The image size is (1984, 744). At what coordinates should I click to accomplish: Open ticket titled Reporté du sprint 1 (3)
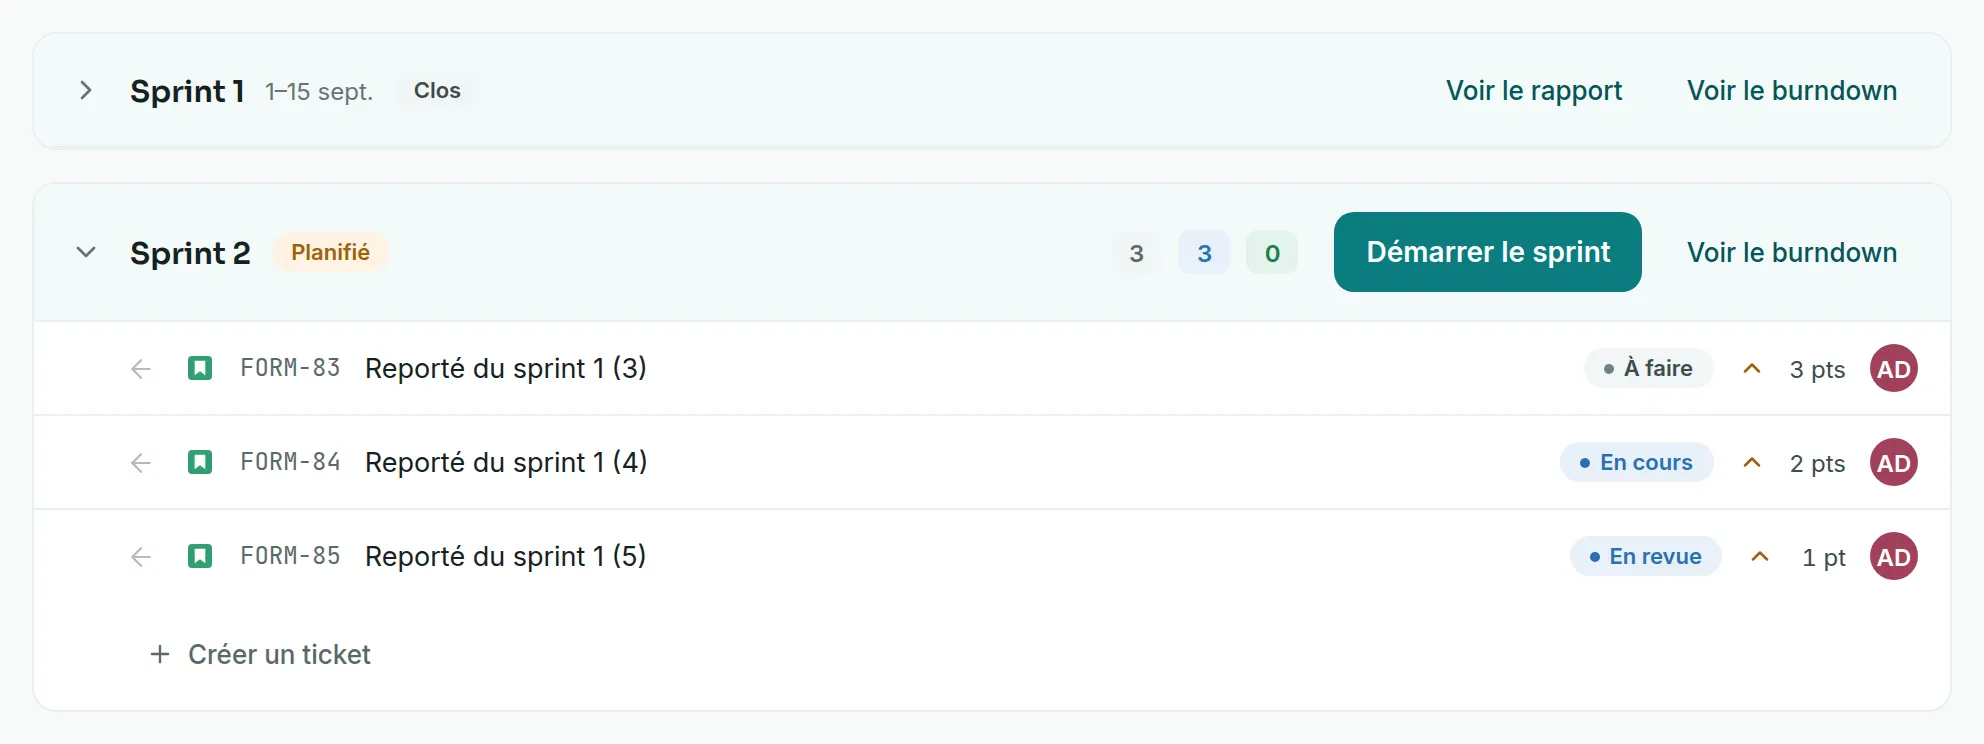(506, 369)
